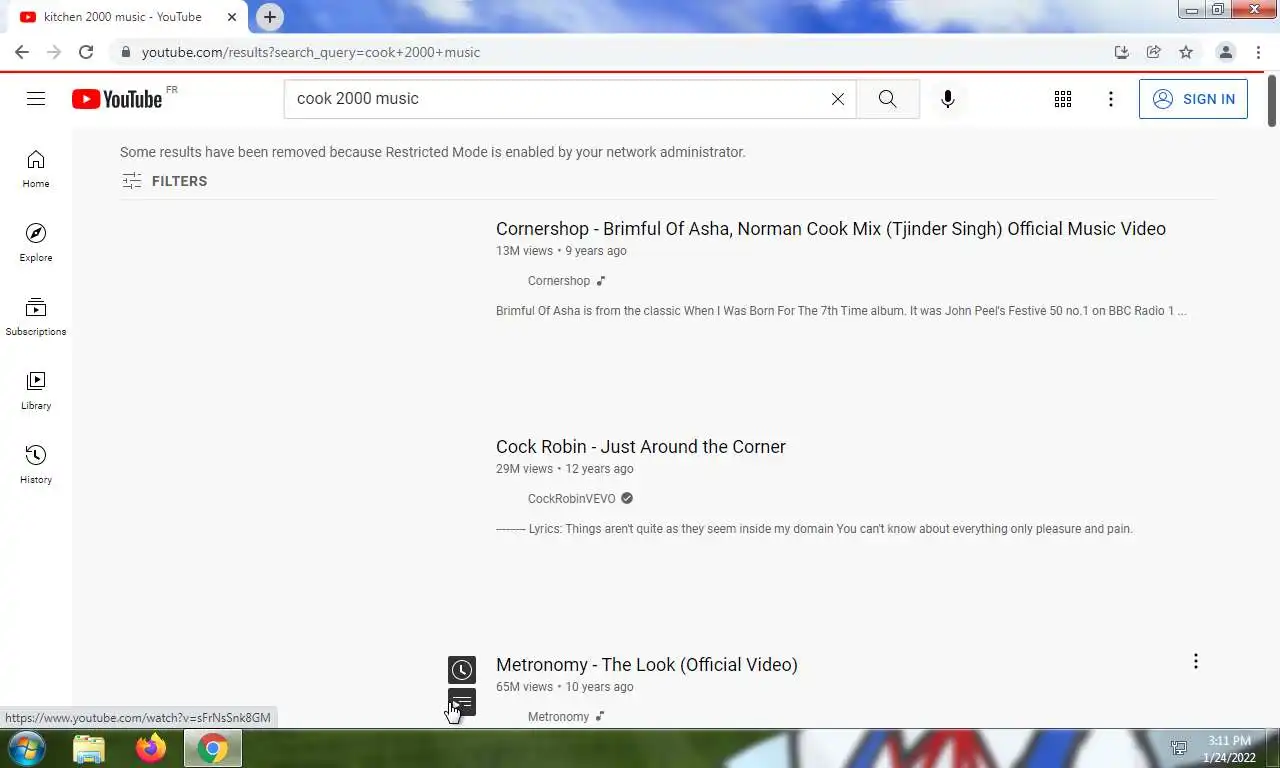Close the 'kitchen 2000 music' tab
The image size is (1280, 768).
232,17
